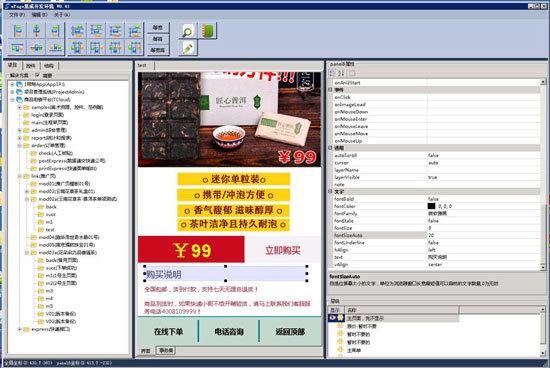Viewport: 550px width, 368px height.
Task: Select the V01 backup tree item
Action: point(61,314)
